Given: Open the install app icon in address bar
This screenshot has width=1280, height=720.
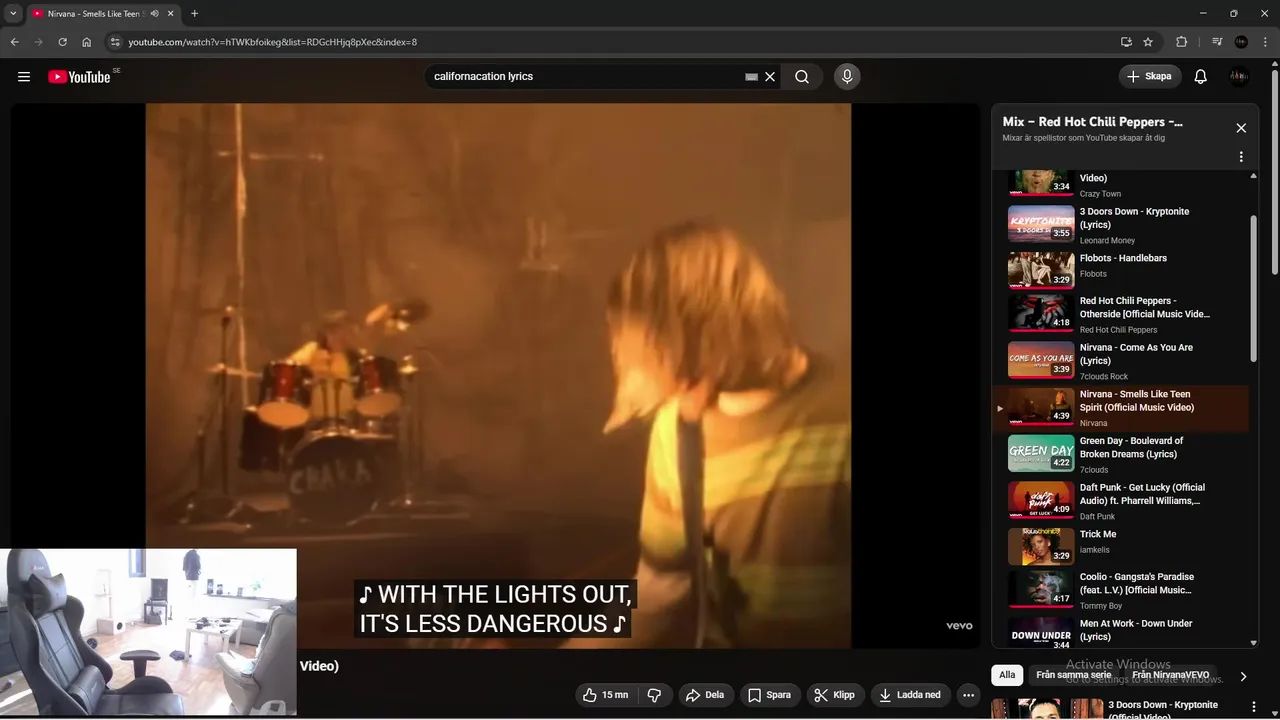Looking at the screenshot, I should pyautogui.click(x=1126, y=42).
